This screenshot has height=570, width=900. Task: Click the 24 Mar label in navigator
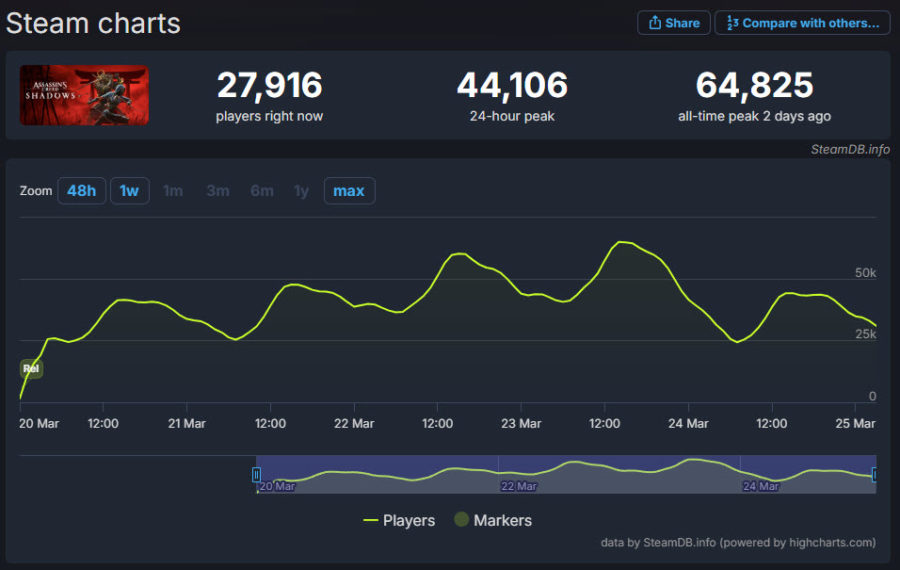pyautogui.click(x=761, y=486)
